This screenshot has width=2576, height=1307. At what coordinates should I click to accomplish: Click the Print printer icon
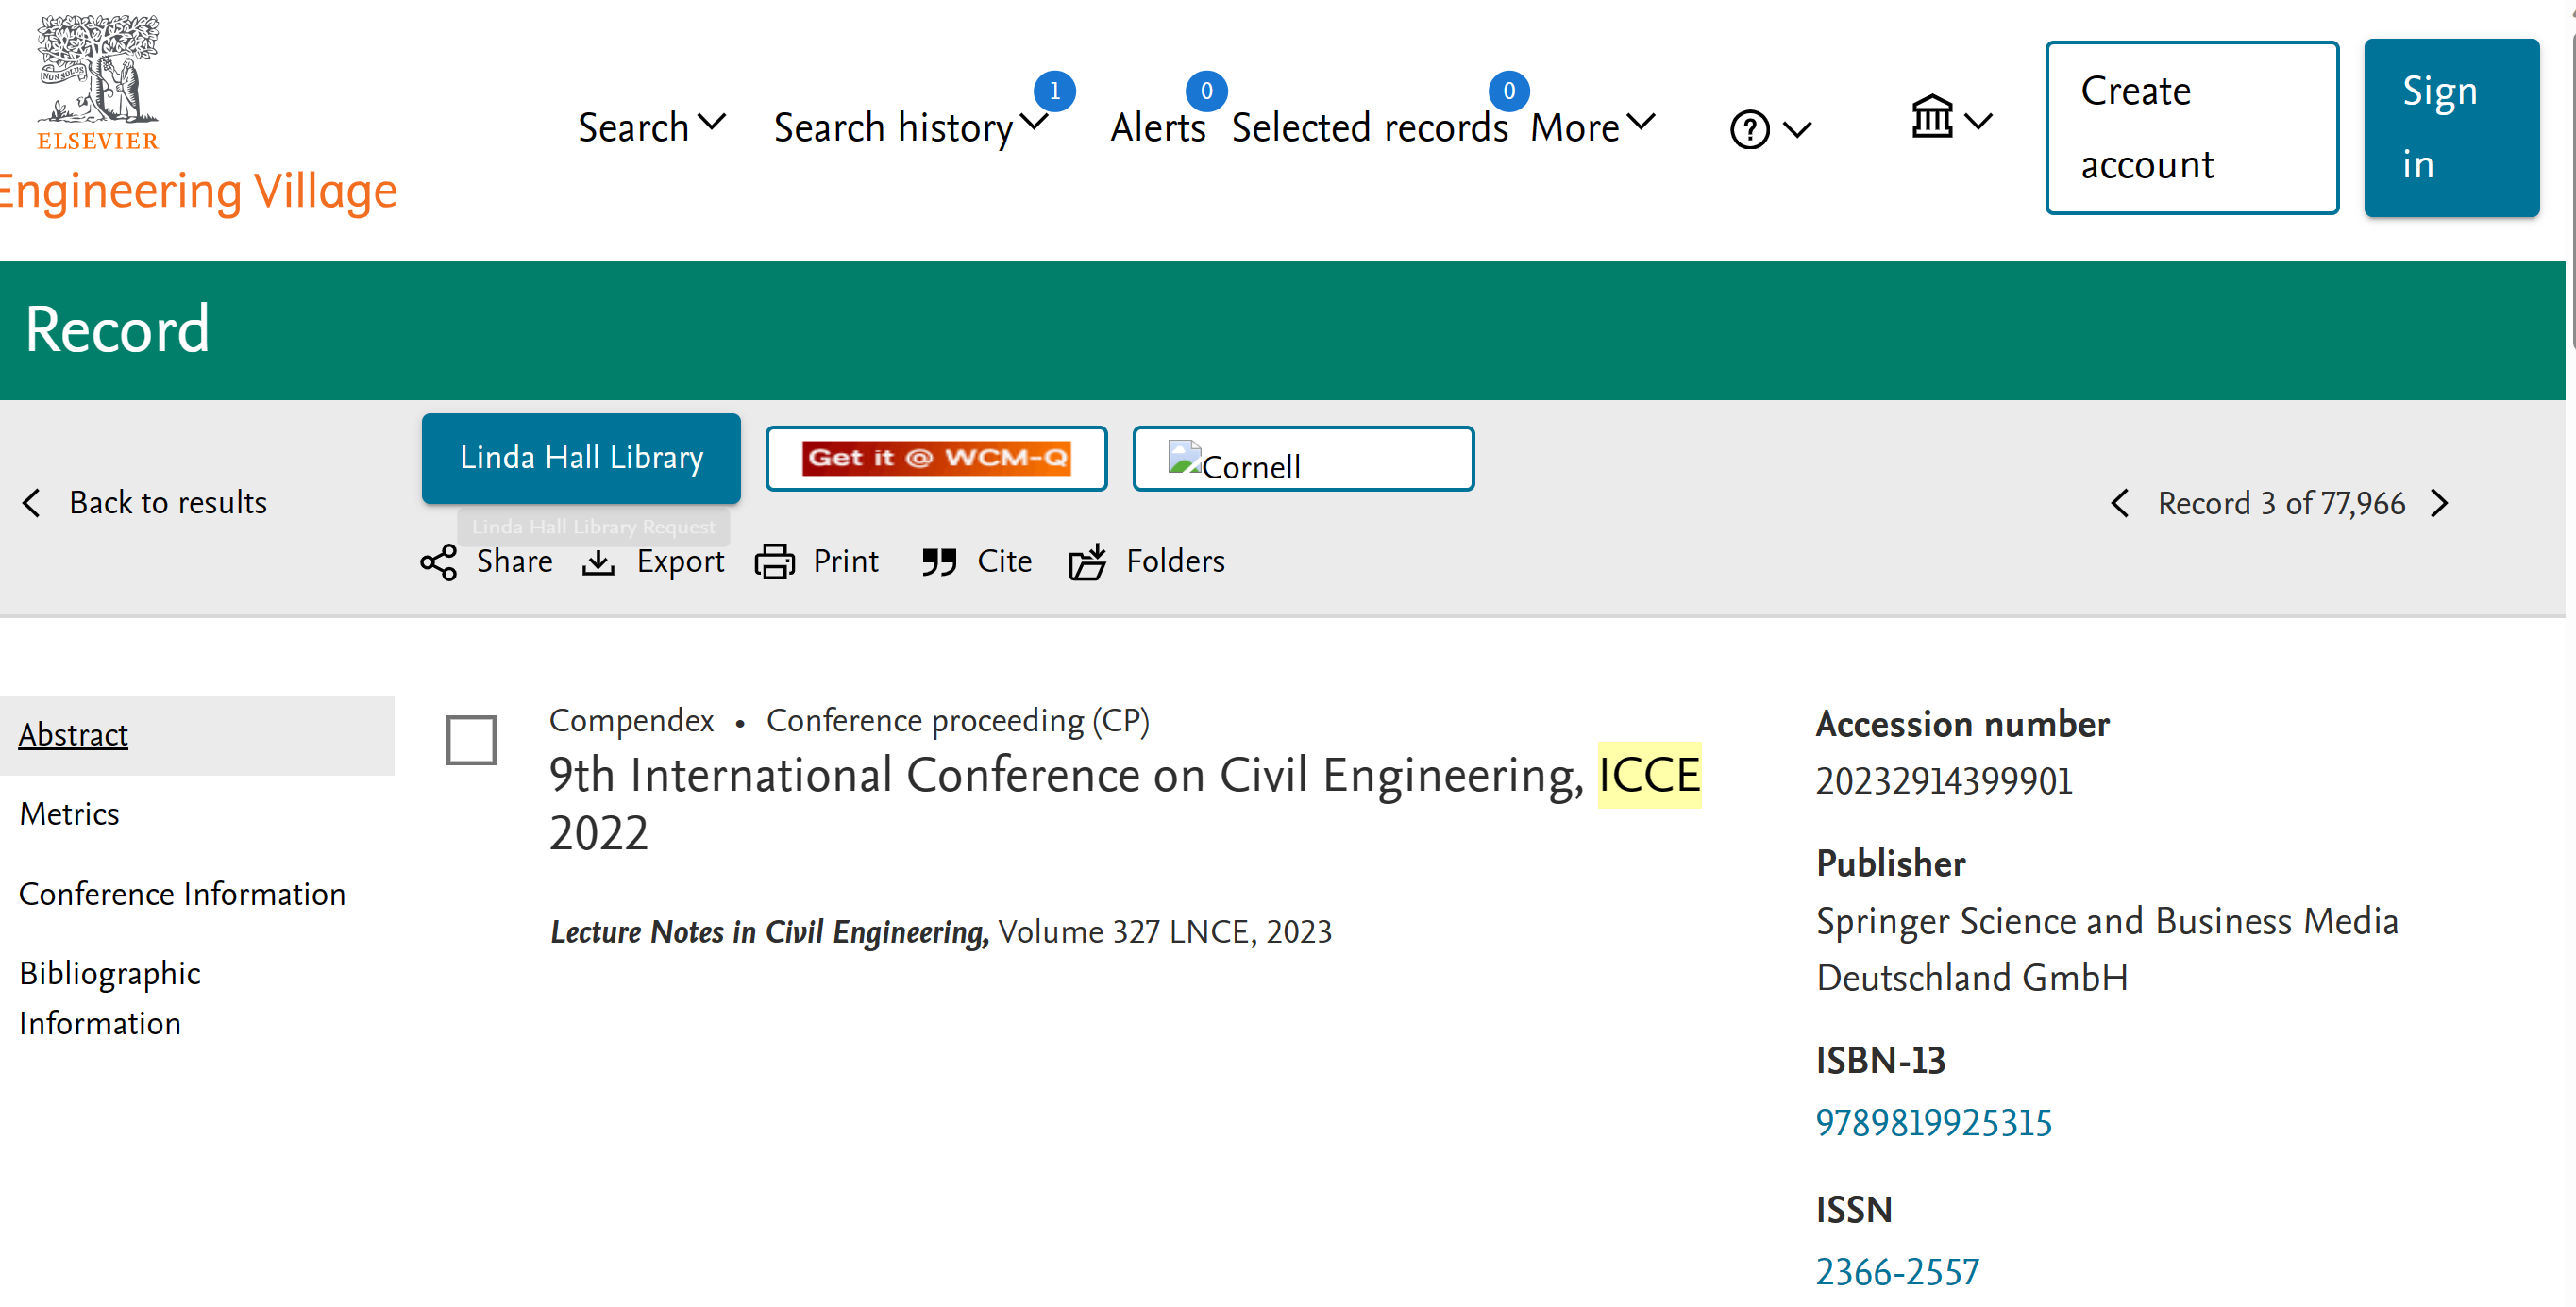click(x=774, y=562)
